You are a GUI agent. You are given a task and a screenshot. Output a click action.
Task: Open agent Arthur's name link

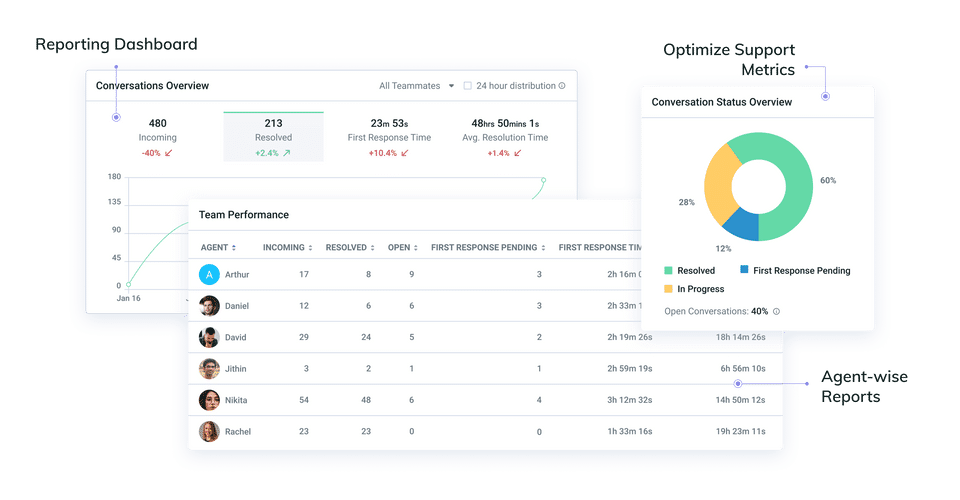point(237,275)
